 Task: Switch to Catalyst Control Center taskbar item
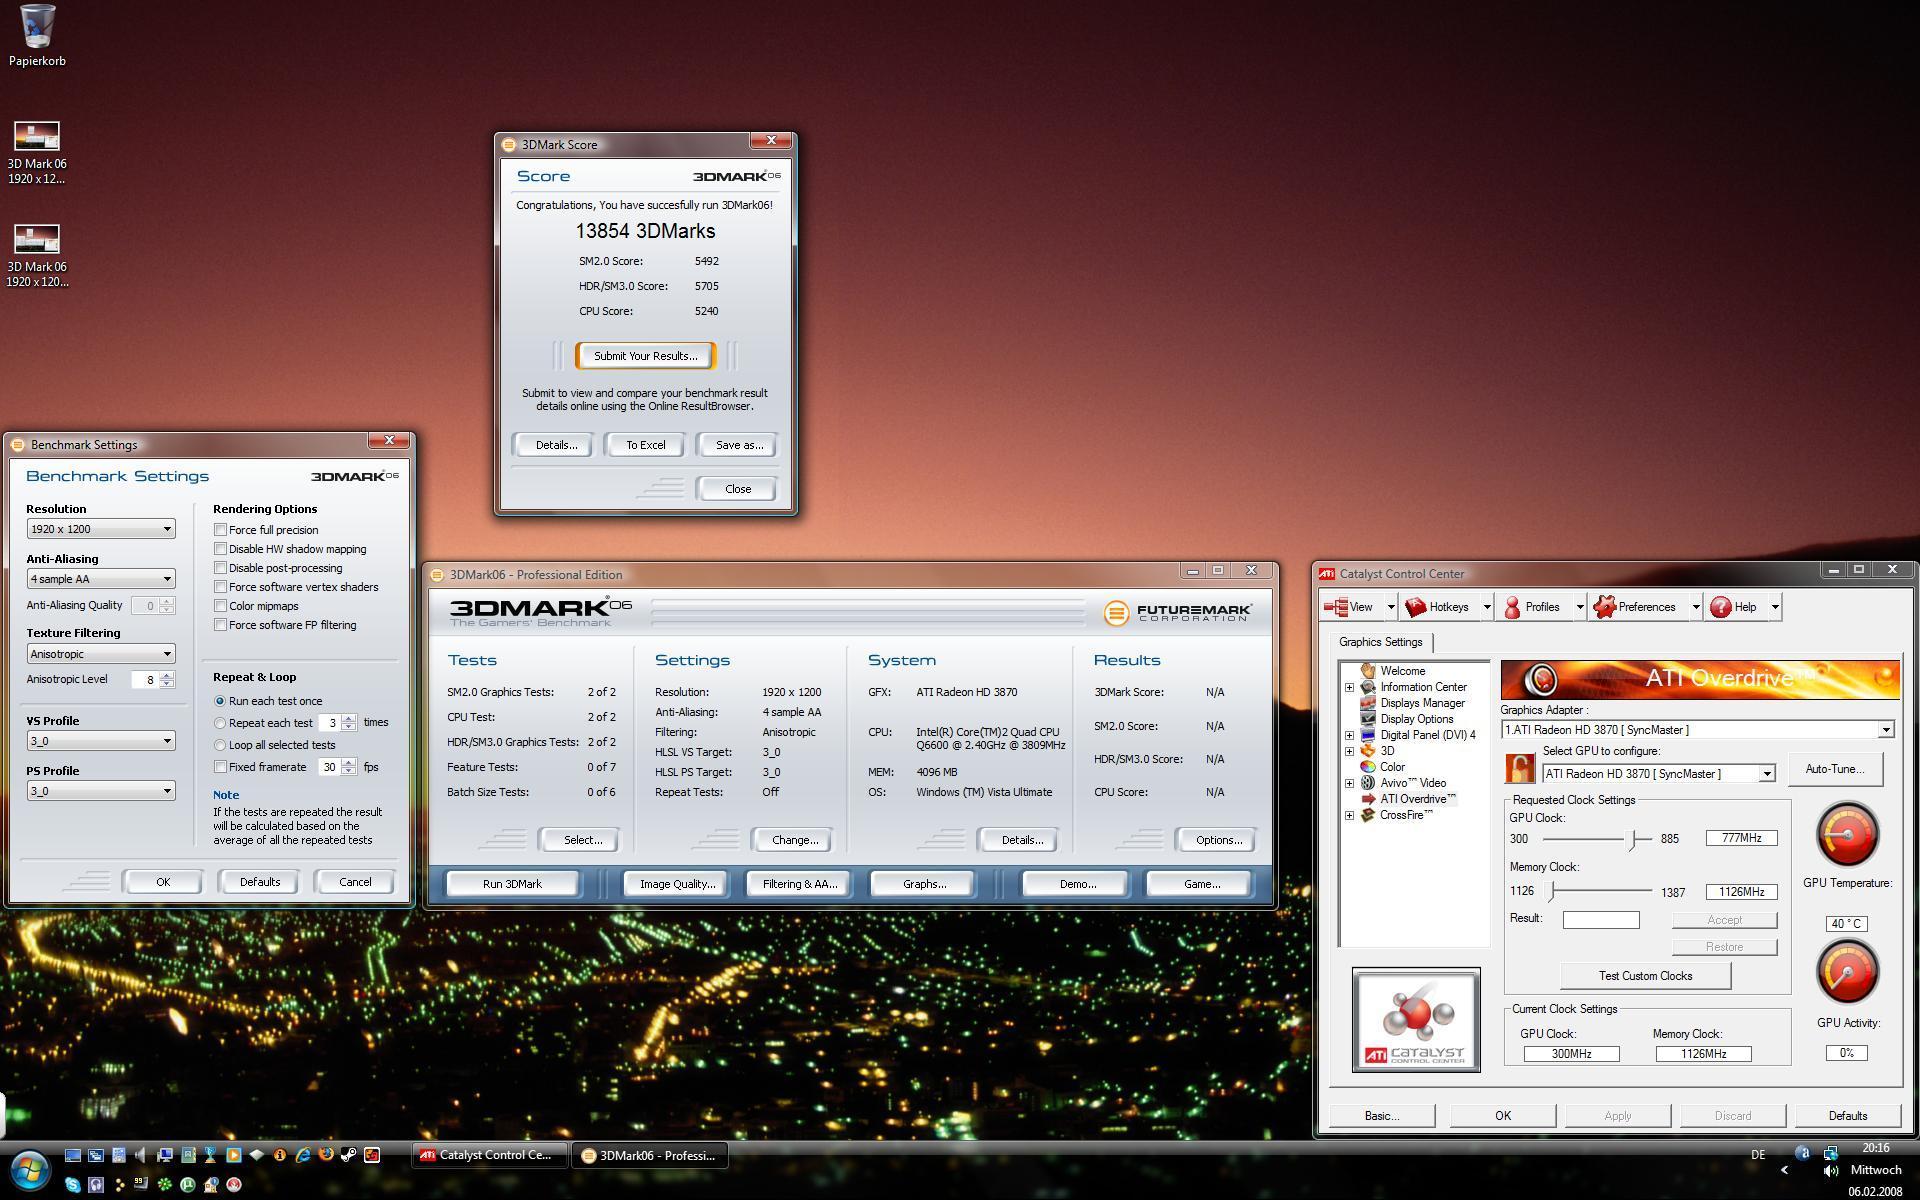tap(490, 1155)
